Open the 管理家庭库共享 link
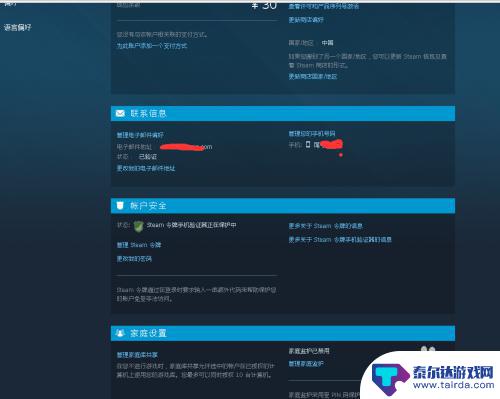500x399 pixels. 137,355
